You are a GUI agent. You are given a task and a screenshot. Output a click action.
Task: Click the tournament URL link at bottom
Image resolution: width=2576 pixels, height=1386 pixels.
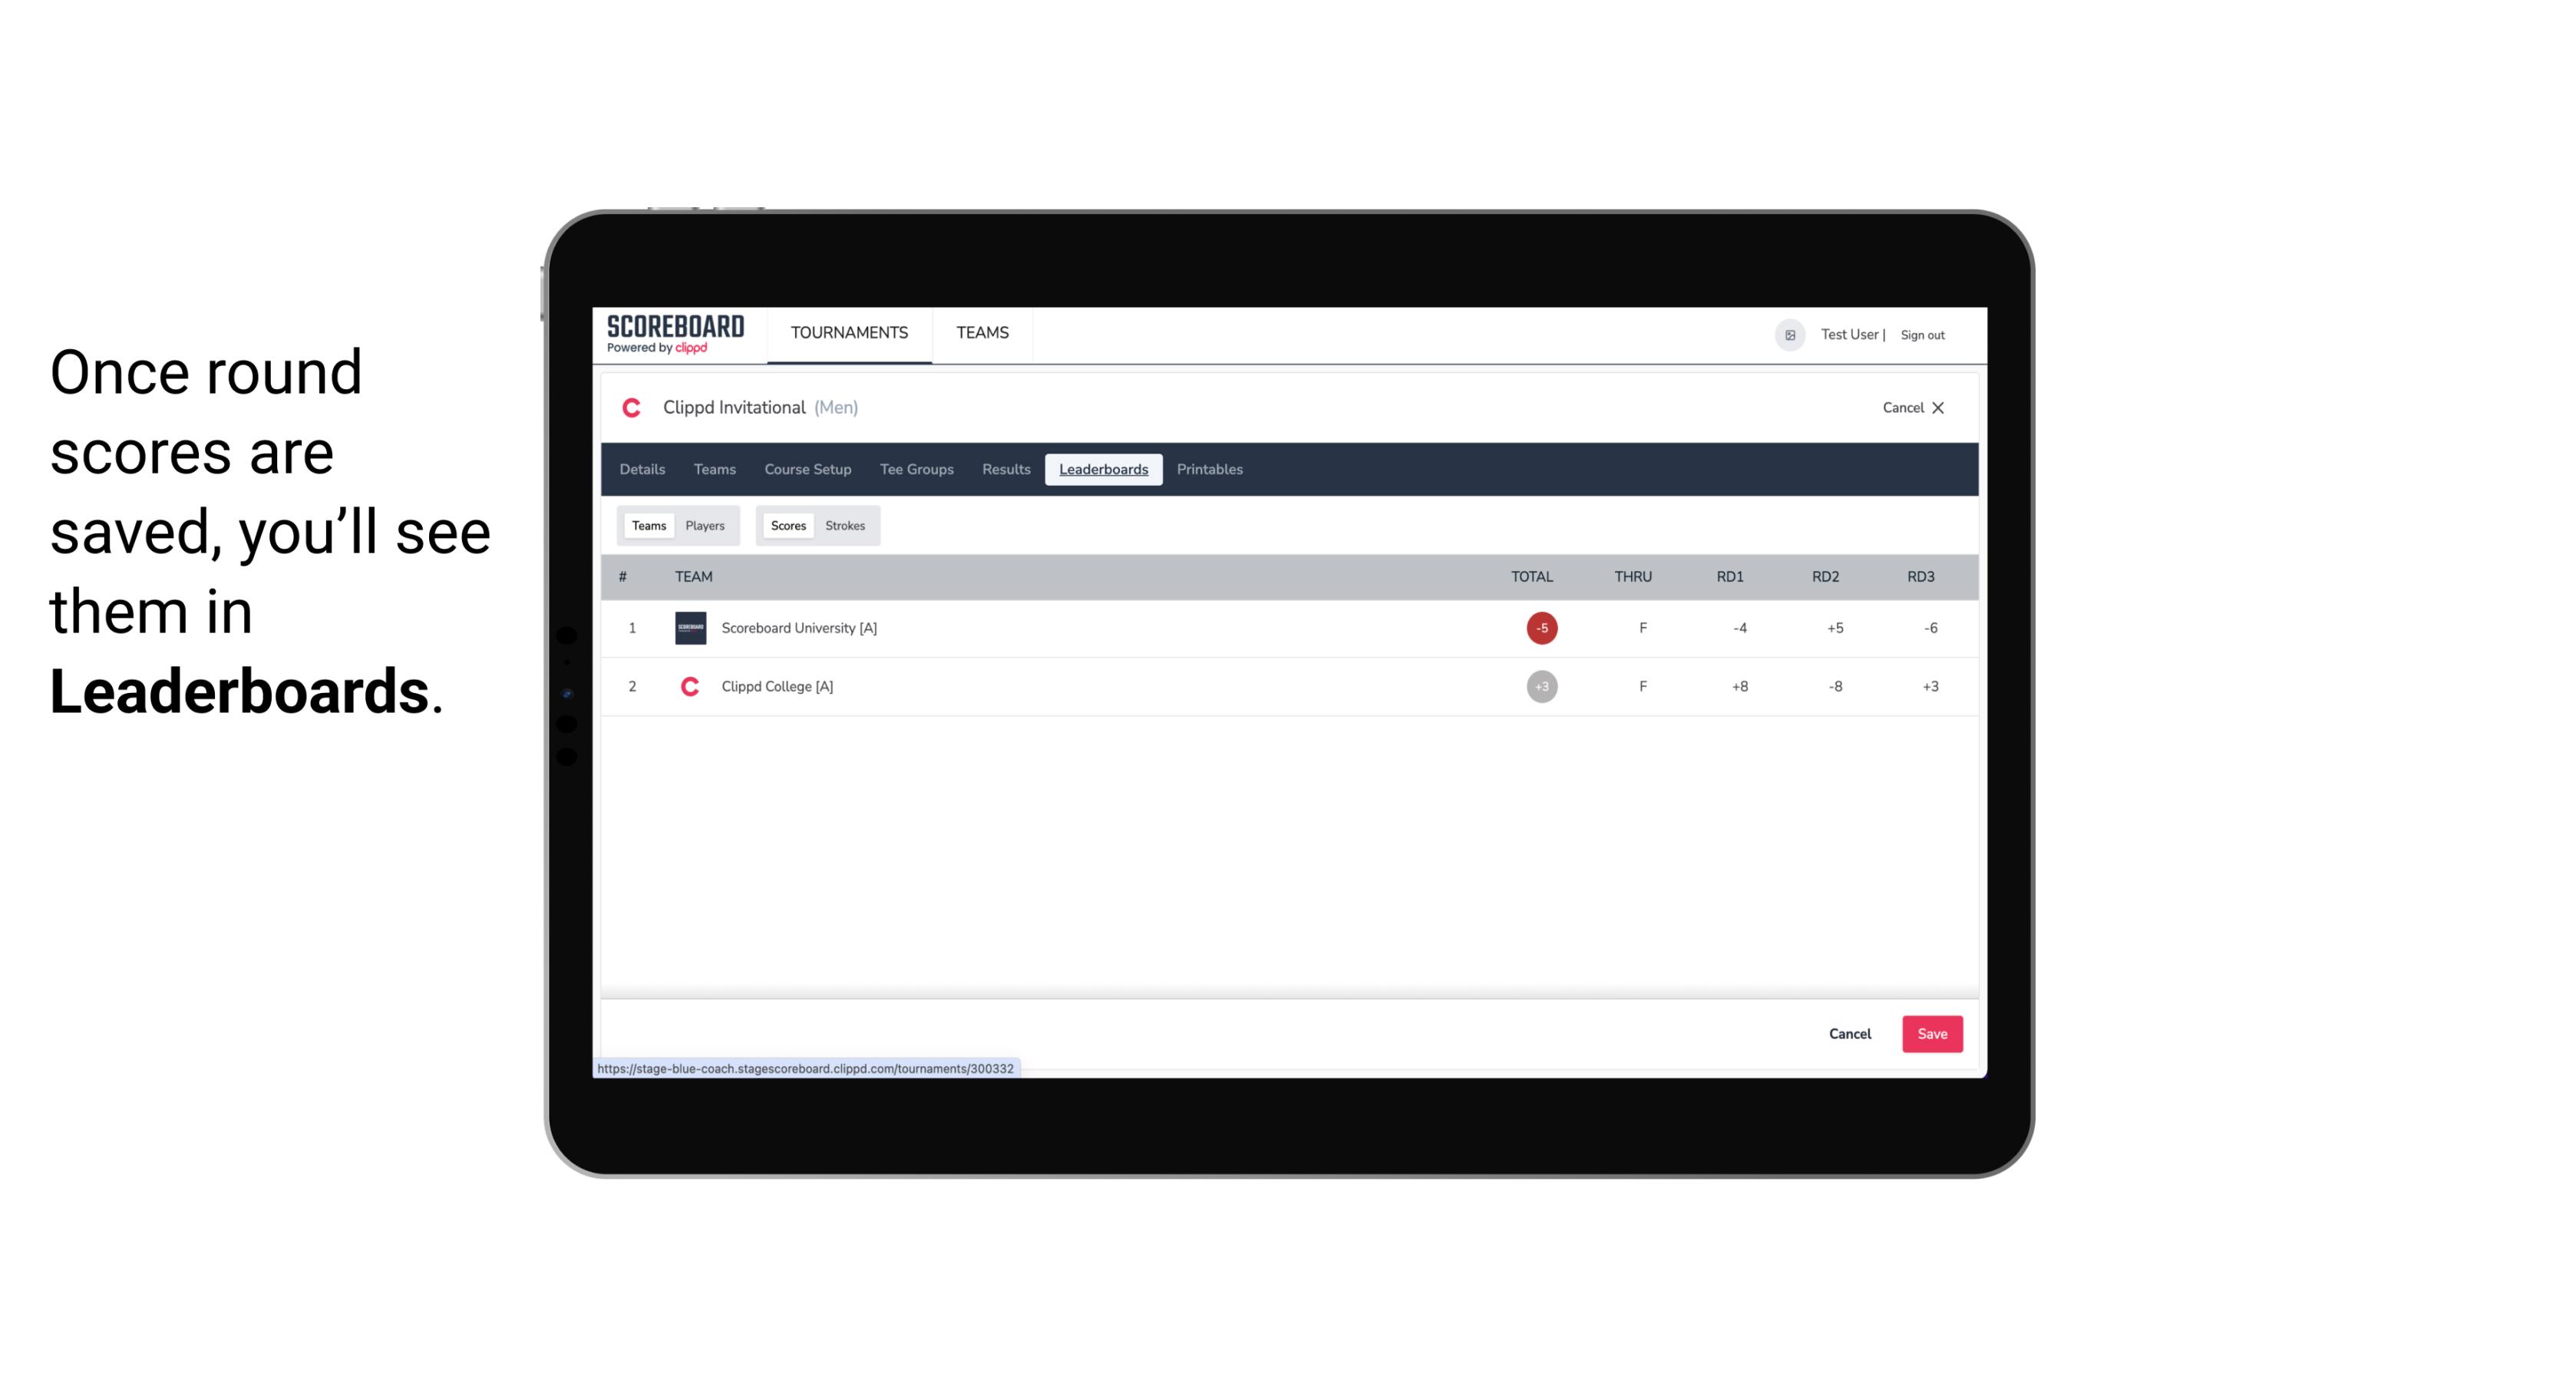point(806,1067)
